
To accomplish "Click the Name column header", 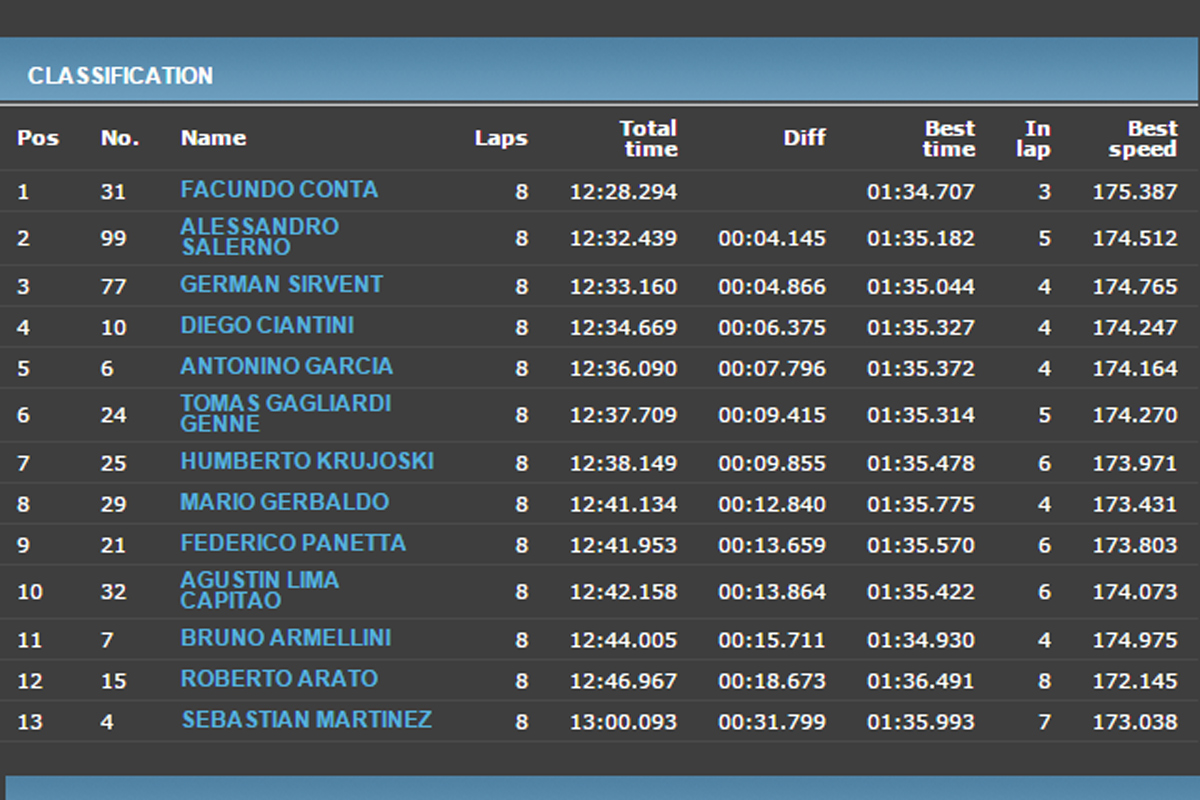I will click(x=213, y=138).
